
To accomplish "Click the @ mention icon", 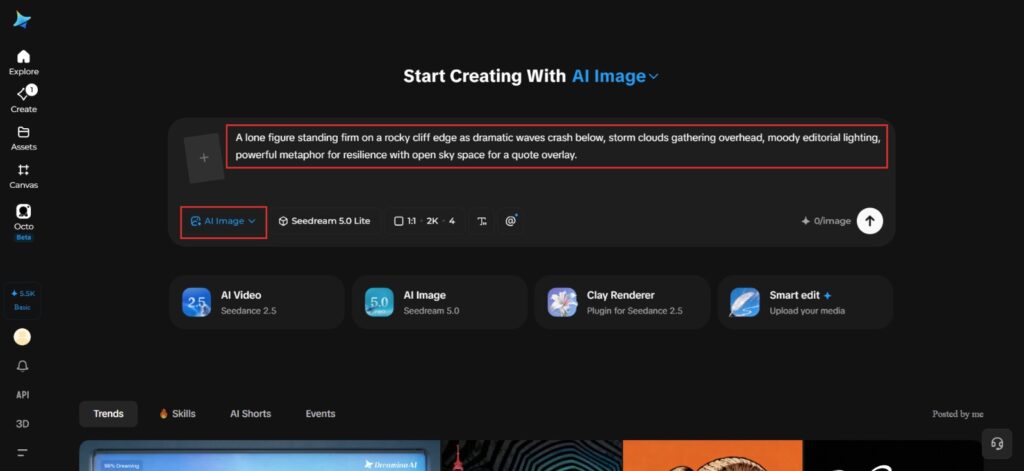I will tap(511, 221).
